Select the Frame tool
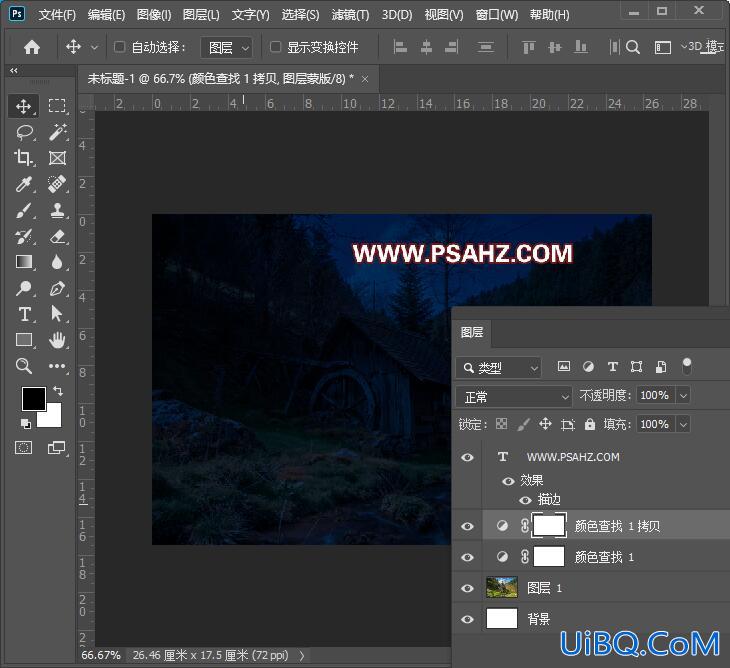Viewport: 730px width, 668px height. click(x=57, y=158)
